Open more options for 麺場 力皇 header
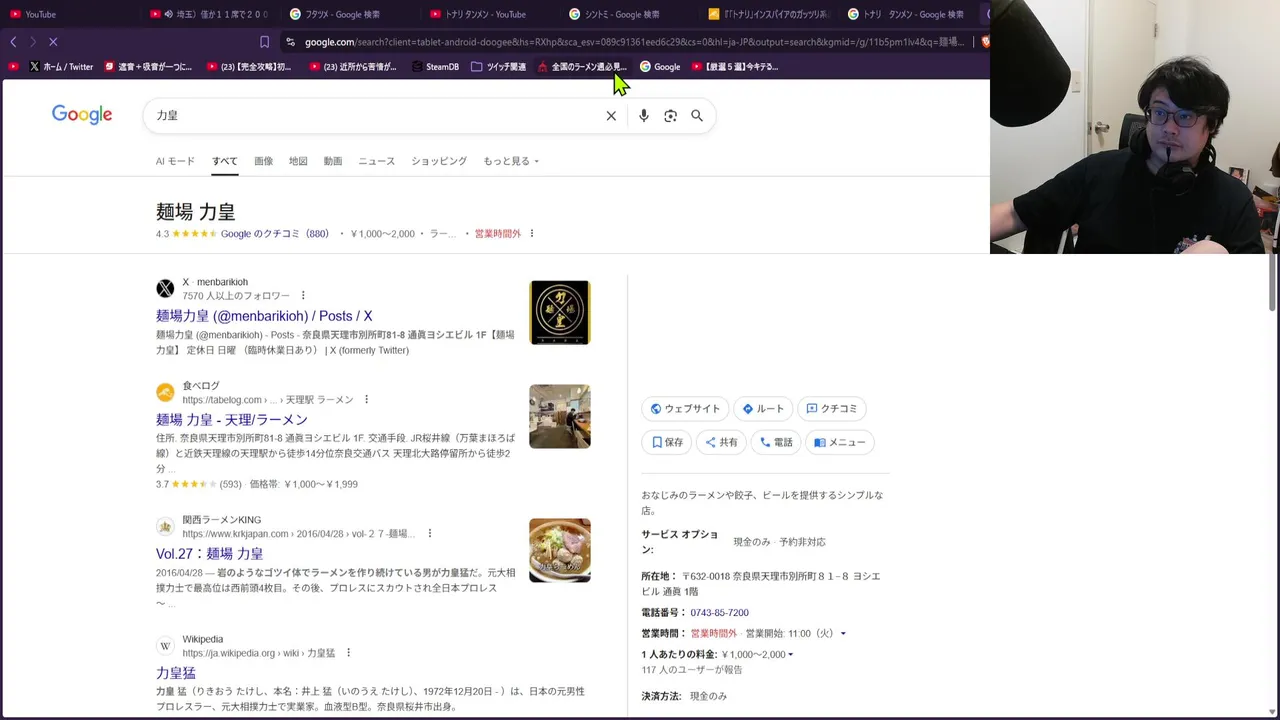This screenshot has height=720, width=1280. tap(532, 234)
